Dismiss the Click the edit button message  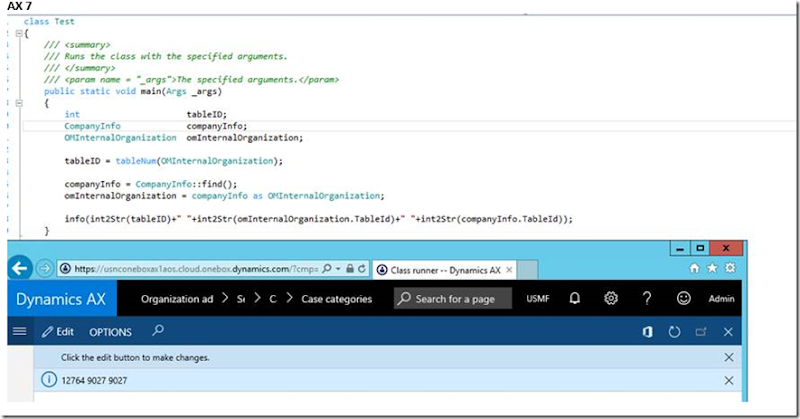[x=729, y=357]
